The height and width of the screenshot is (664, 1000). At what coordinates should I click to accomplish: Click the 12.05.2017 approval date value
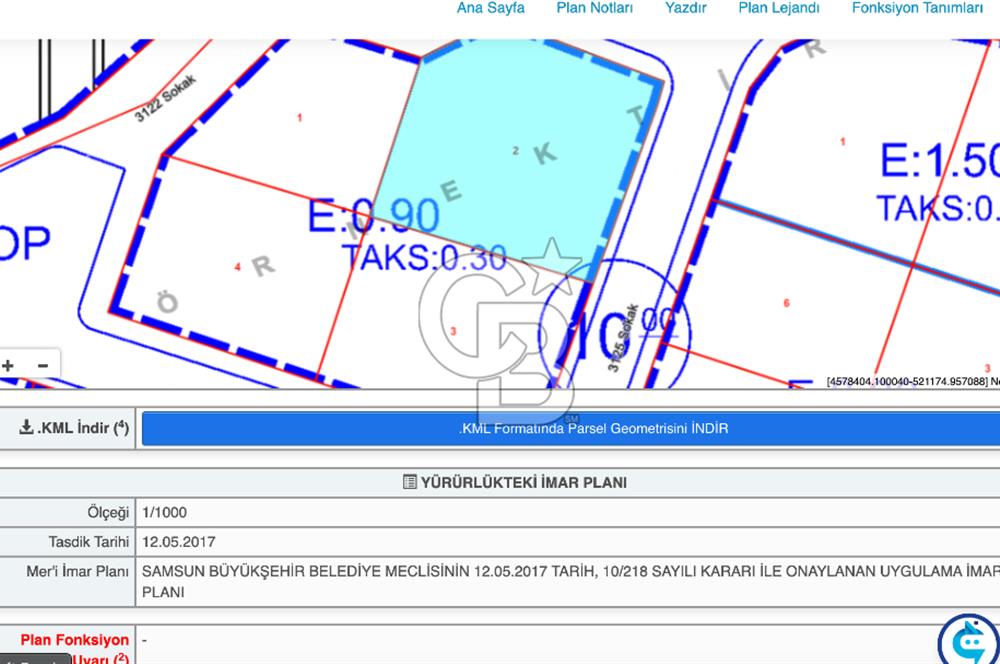click(179, 542)
